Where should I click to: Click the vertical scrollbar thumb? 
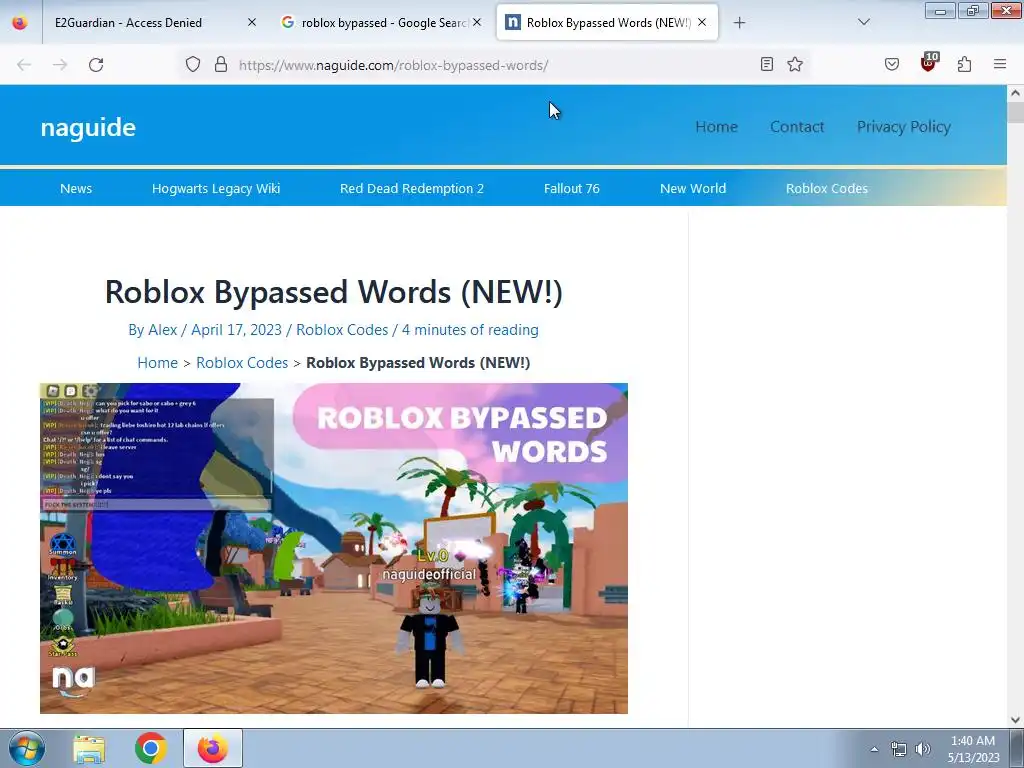coord(1015,112)
